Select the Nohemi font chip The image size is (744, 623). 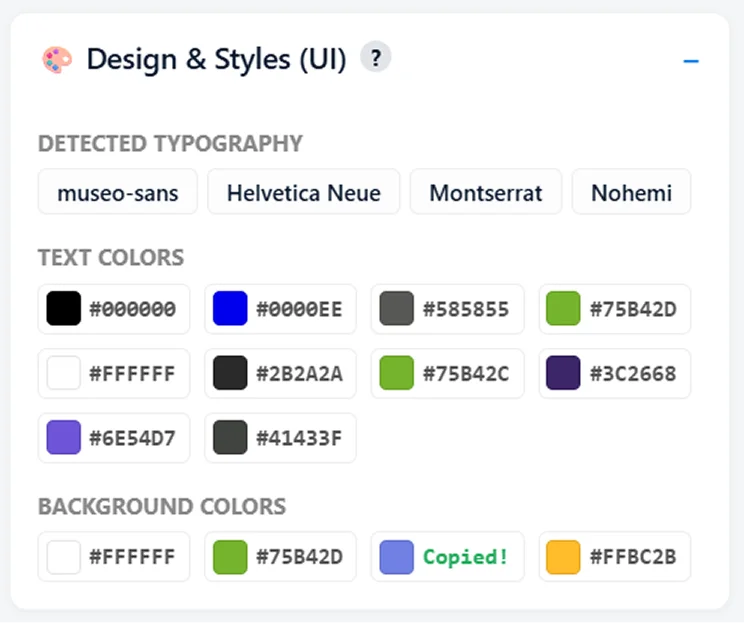point(632,193)
